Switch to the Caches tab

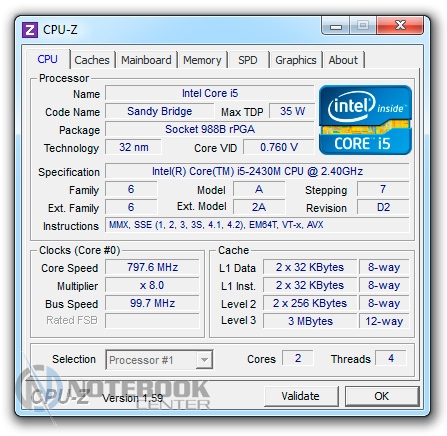92,60
